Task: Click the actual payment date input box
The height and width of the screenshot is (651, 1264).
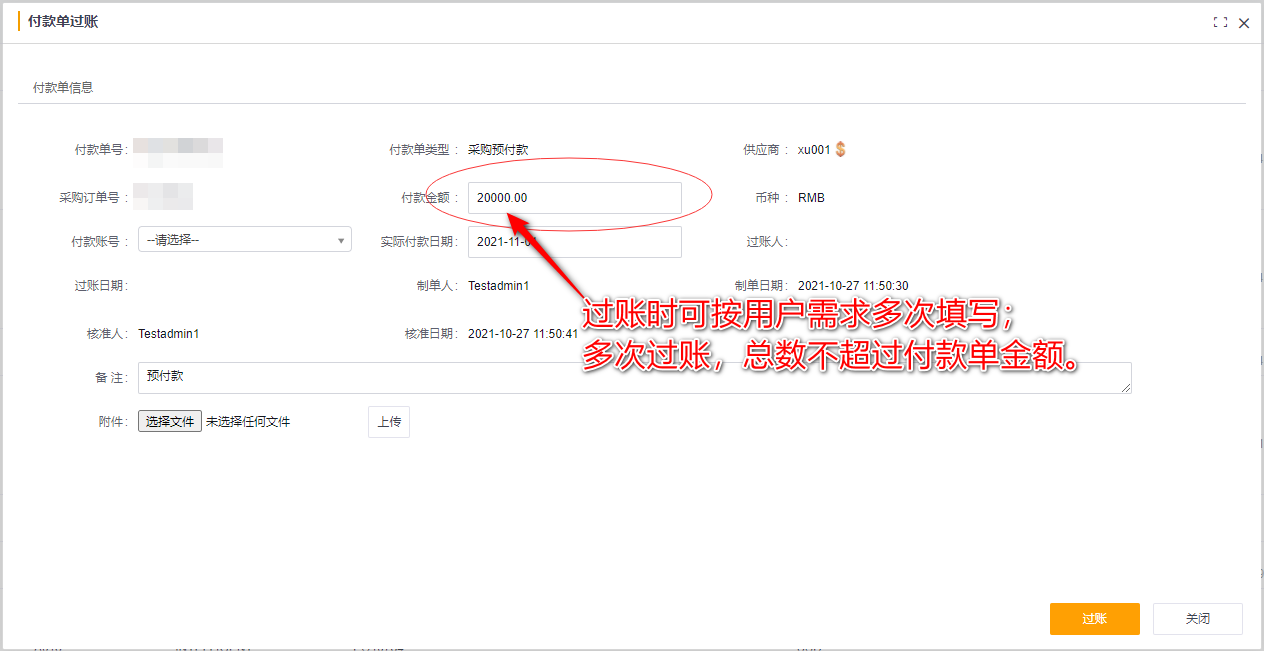Action: pos(575,241)
